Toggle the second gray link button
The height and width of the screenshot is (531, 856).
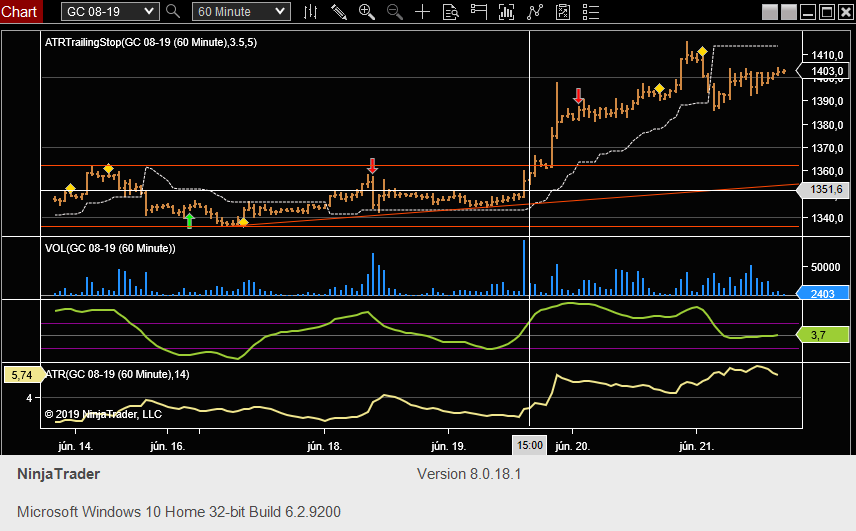tap(787, 12)
